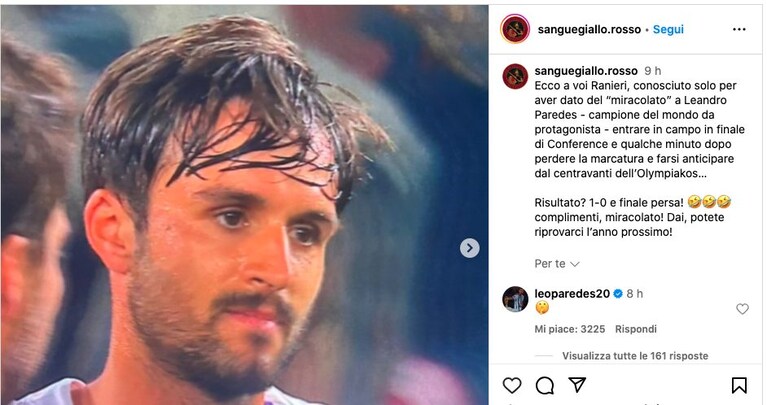Reply to the comment using Rispondi
The width and height of the screenshot is (767, 405).
(x=635, y=329)
